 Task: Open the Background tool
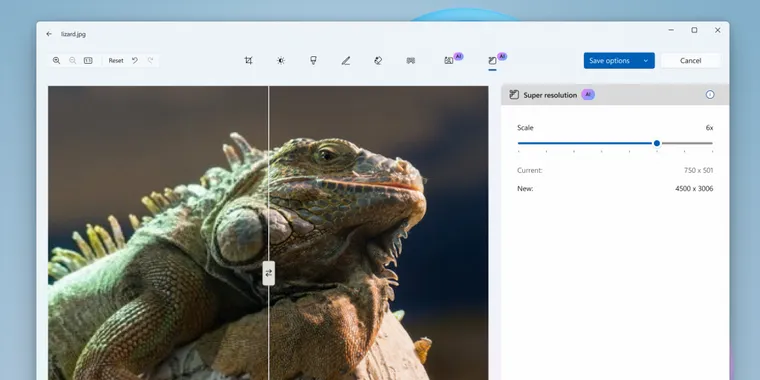click(411, 61)
